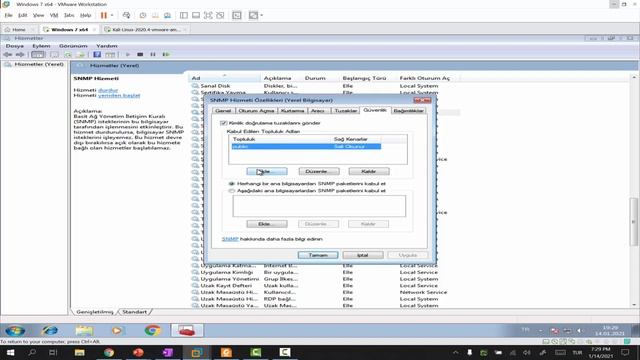Image resolution: width=640 pixels, height=360 pixels.
Task: Open Windows 7 Start orb
Action: [x=15, y=330]
